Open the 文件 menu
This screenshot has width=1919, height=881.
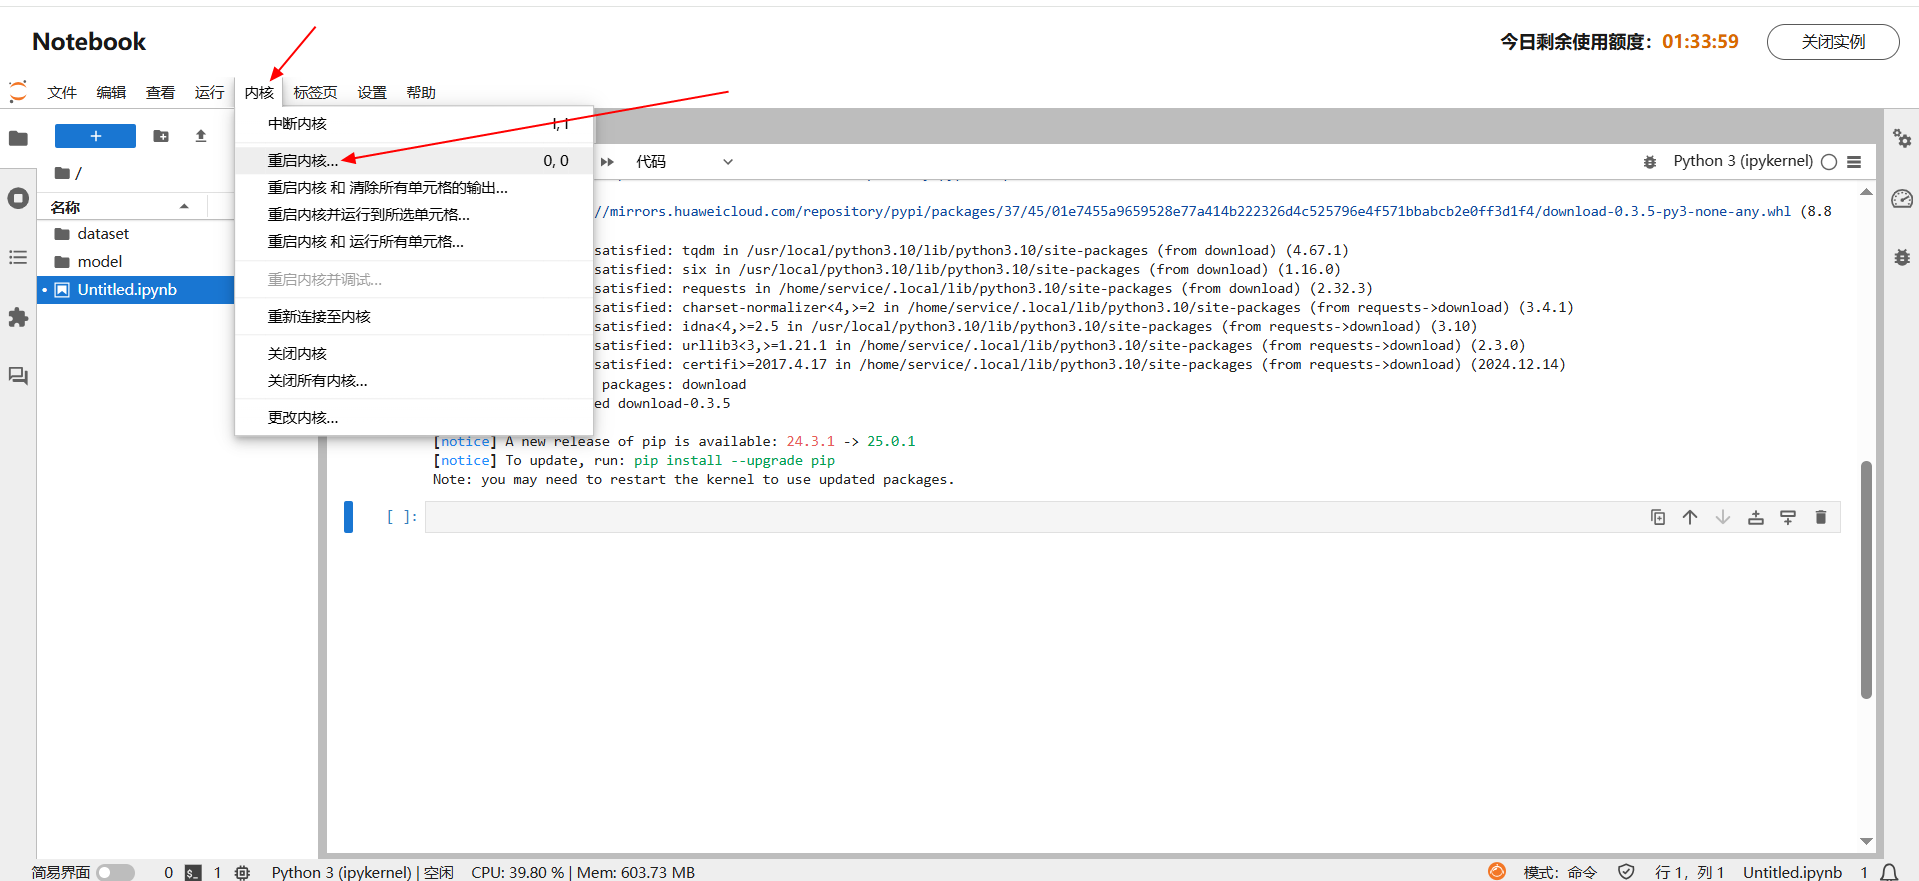(x=62, y=93)
